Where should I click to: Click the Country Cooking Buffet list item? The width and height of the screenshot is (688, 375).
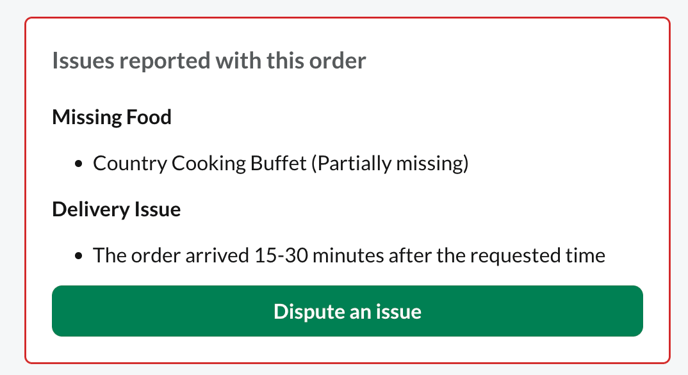click(x=281, y=164)
